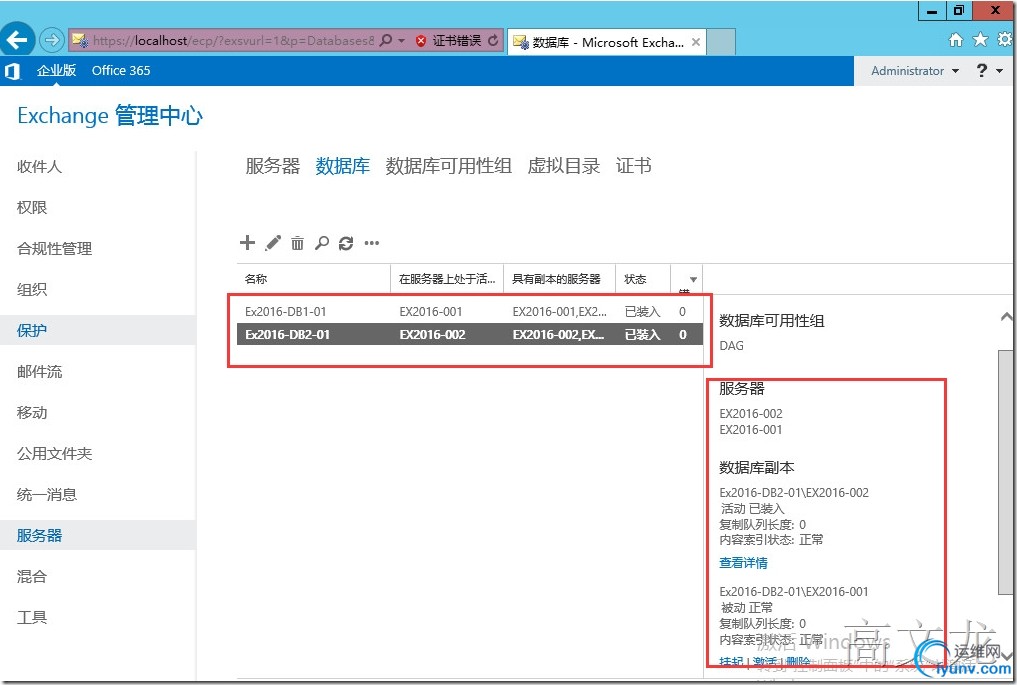Screen dimensions: 1017x685
Task: Click the details pane vertical scrollbar thumb
Action: coord(1006,472)
